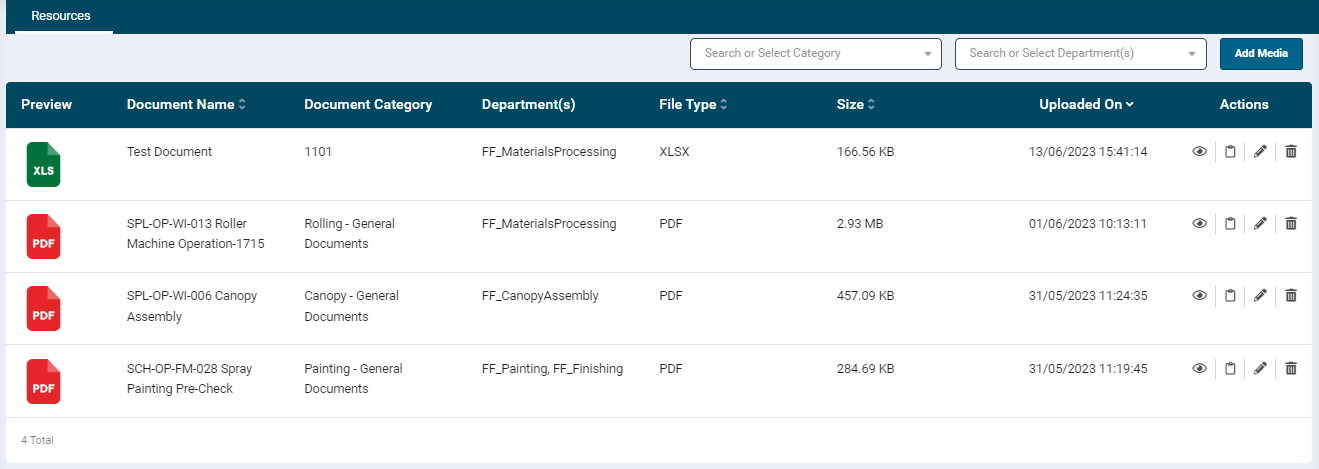The image size is (1319, 469).
Task: Open the XLS thumbnail for Test Document
Action: 43,164
